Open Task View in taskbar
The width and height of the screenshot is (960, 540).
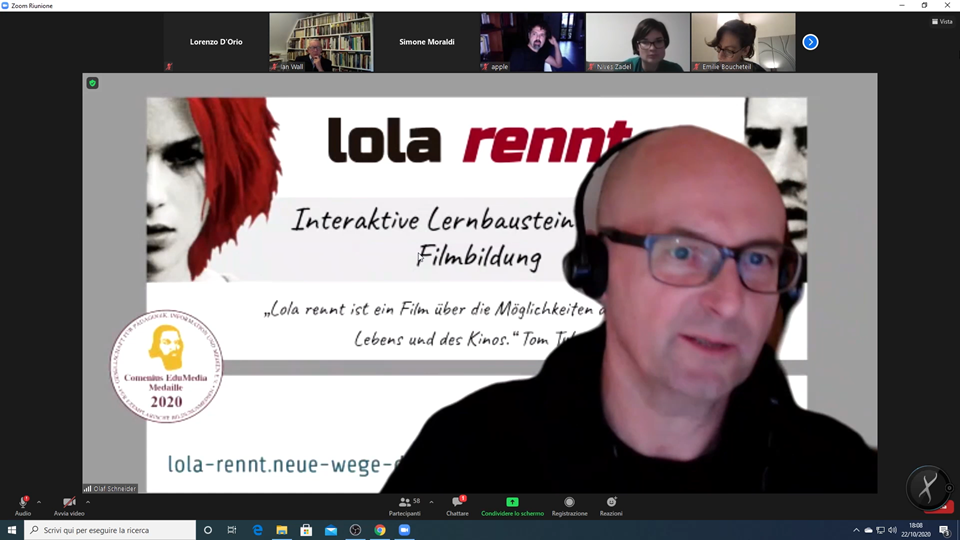[x=232, y=530]
